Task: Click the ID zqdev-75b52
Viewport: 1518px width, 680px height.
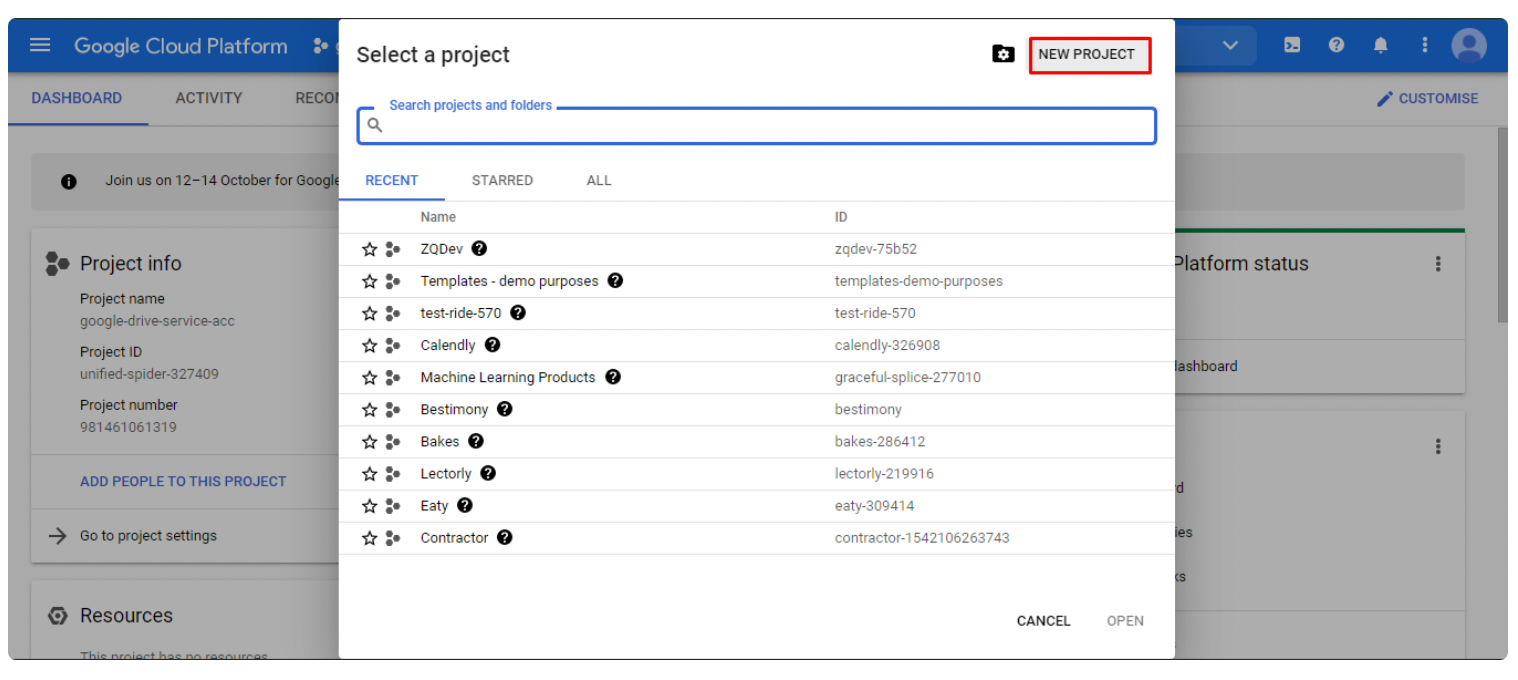Action: click(876, 249)
